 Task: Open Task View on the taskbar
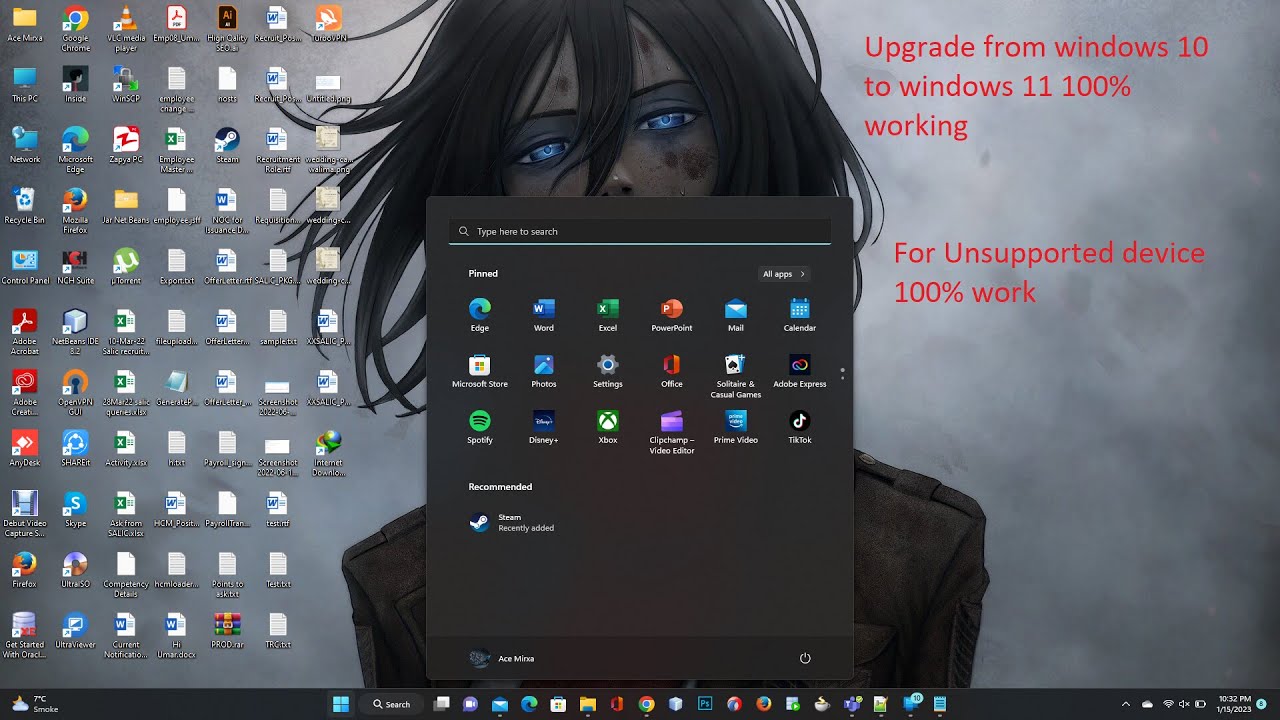[442, 704]
